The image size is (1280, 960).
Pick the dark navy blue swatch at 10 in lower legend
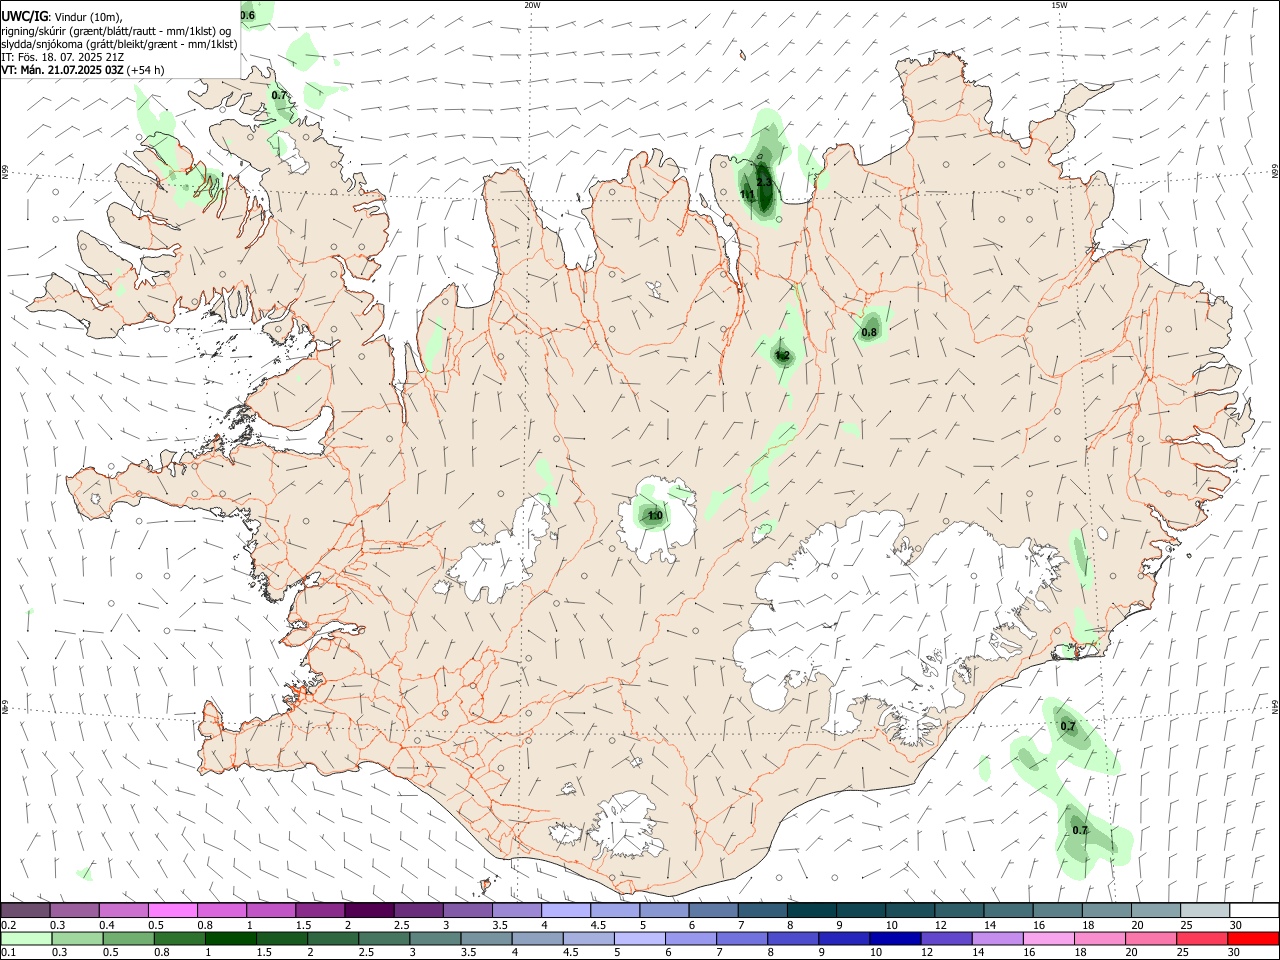click(x=895, y=938)
